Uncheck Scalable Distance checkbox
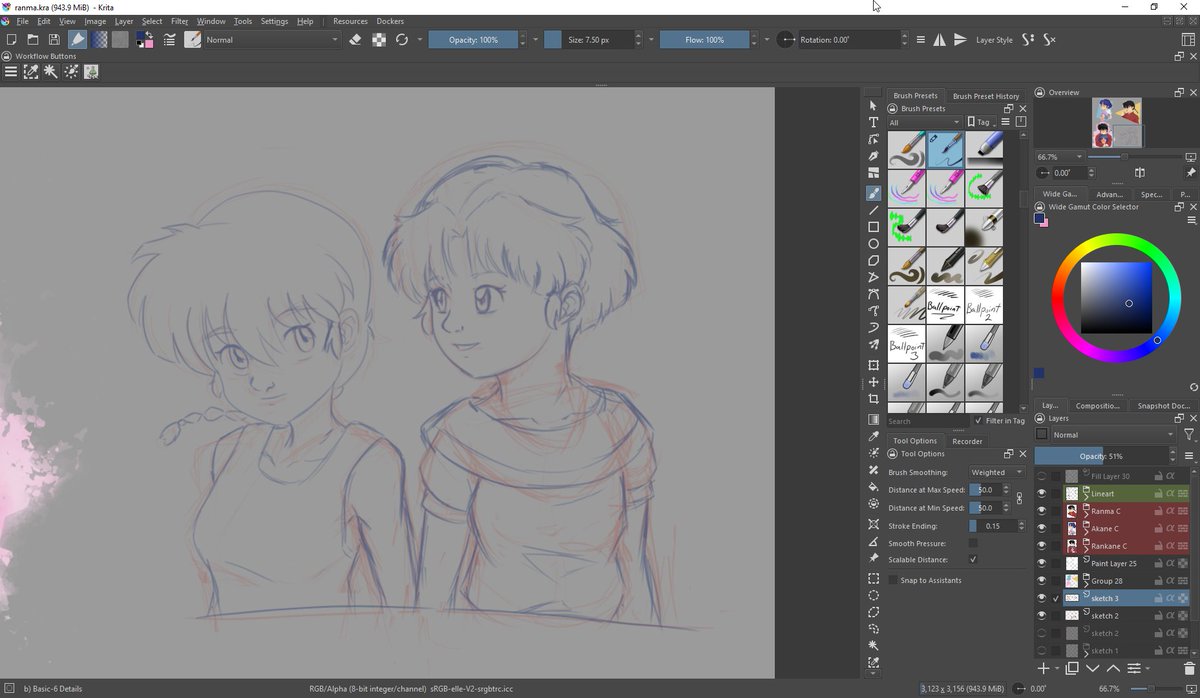 [x=973, y=559]
